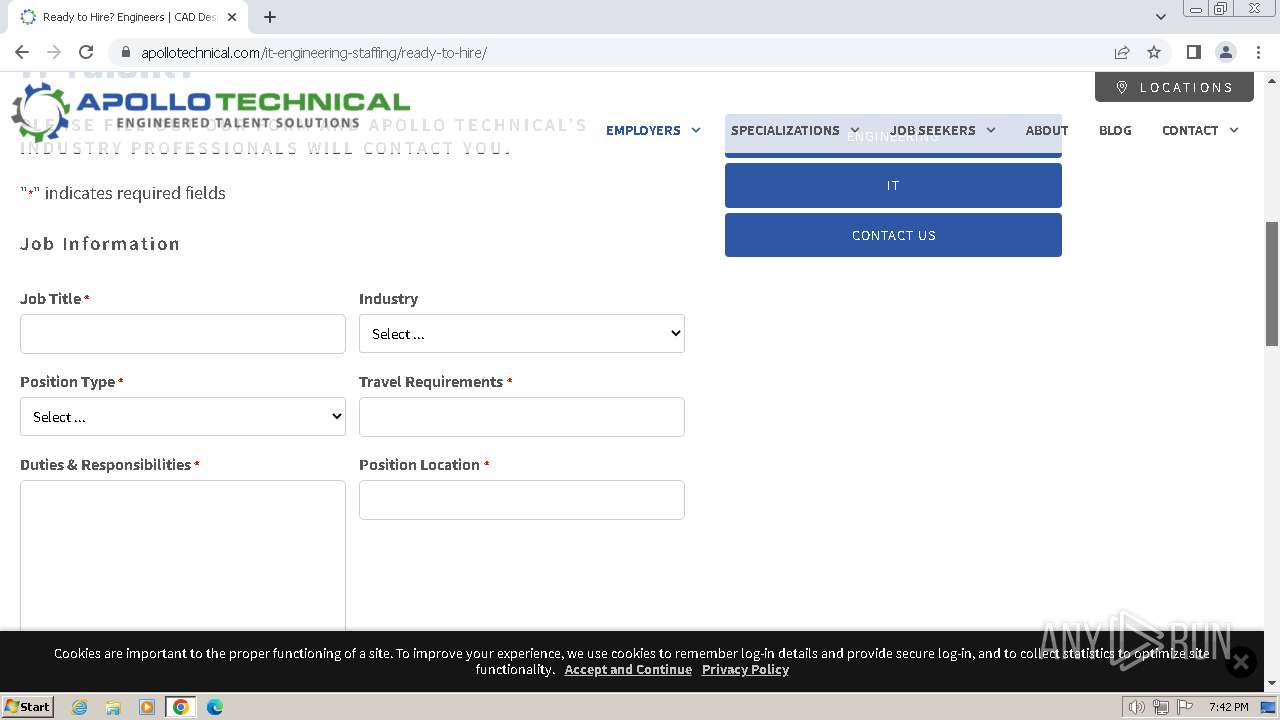Image resolution: width=1280 pixels, height=720 pixels.
Task: Share this page icon
Action: 1122,52
